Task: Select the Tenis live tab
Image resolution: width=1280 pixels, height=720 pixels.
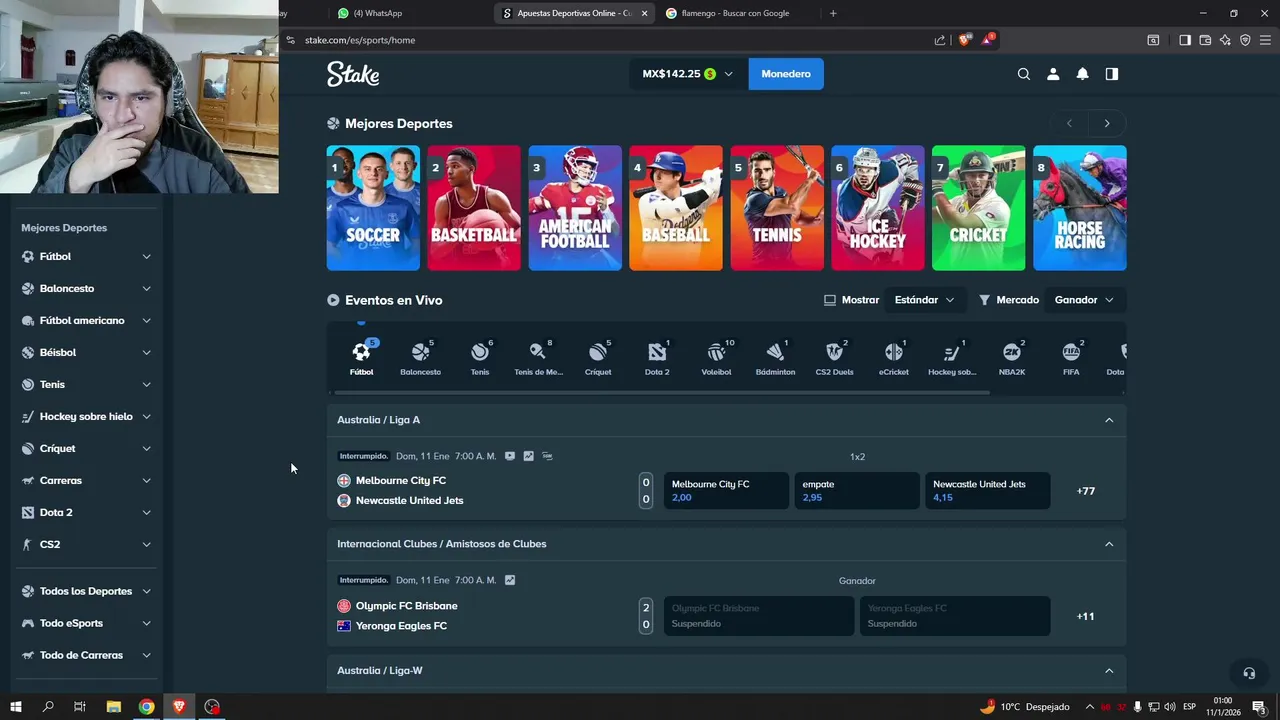Action: (x=480, y=358)
